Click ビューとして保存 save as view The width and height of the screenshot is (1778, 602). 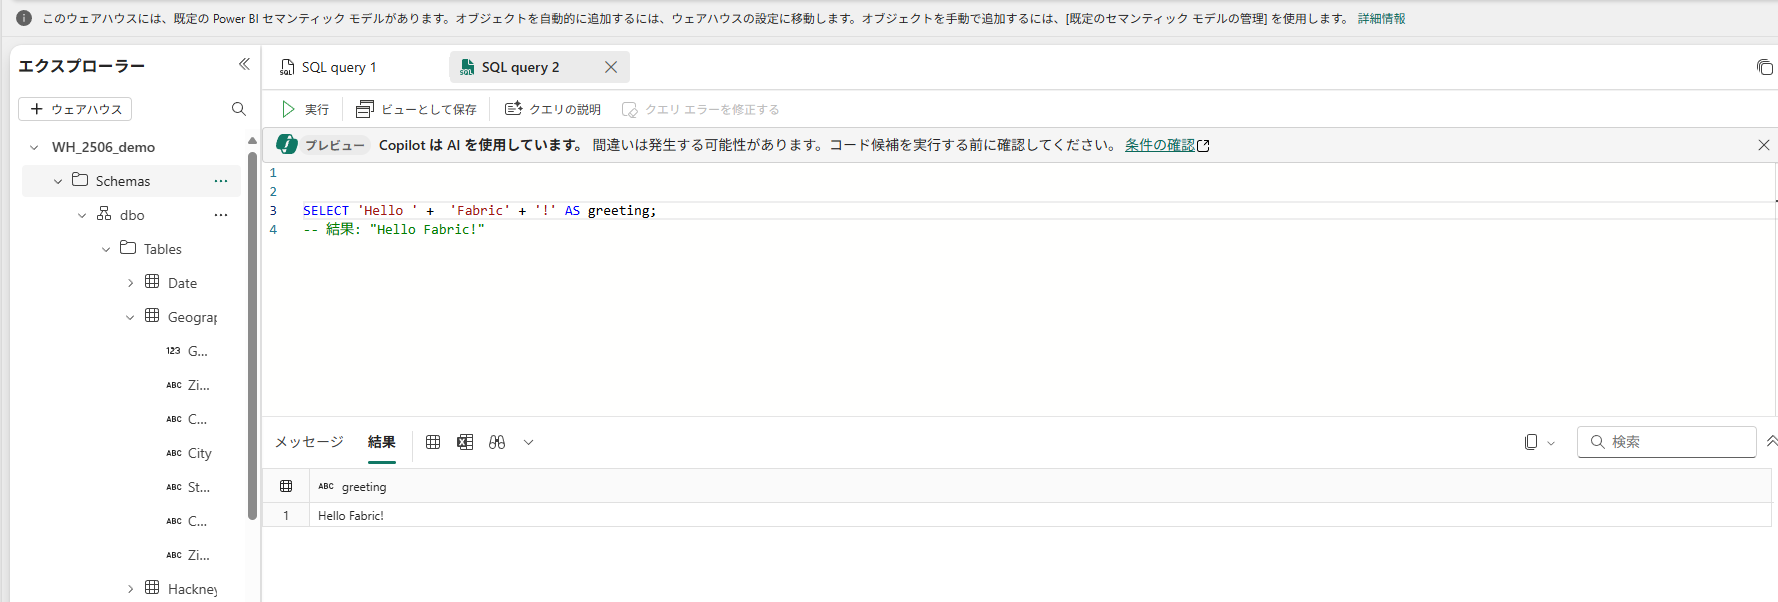pos(416,109)
